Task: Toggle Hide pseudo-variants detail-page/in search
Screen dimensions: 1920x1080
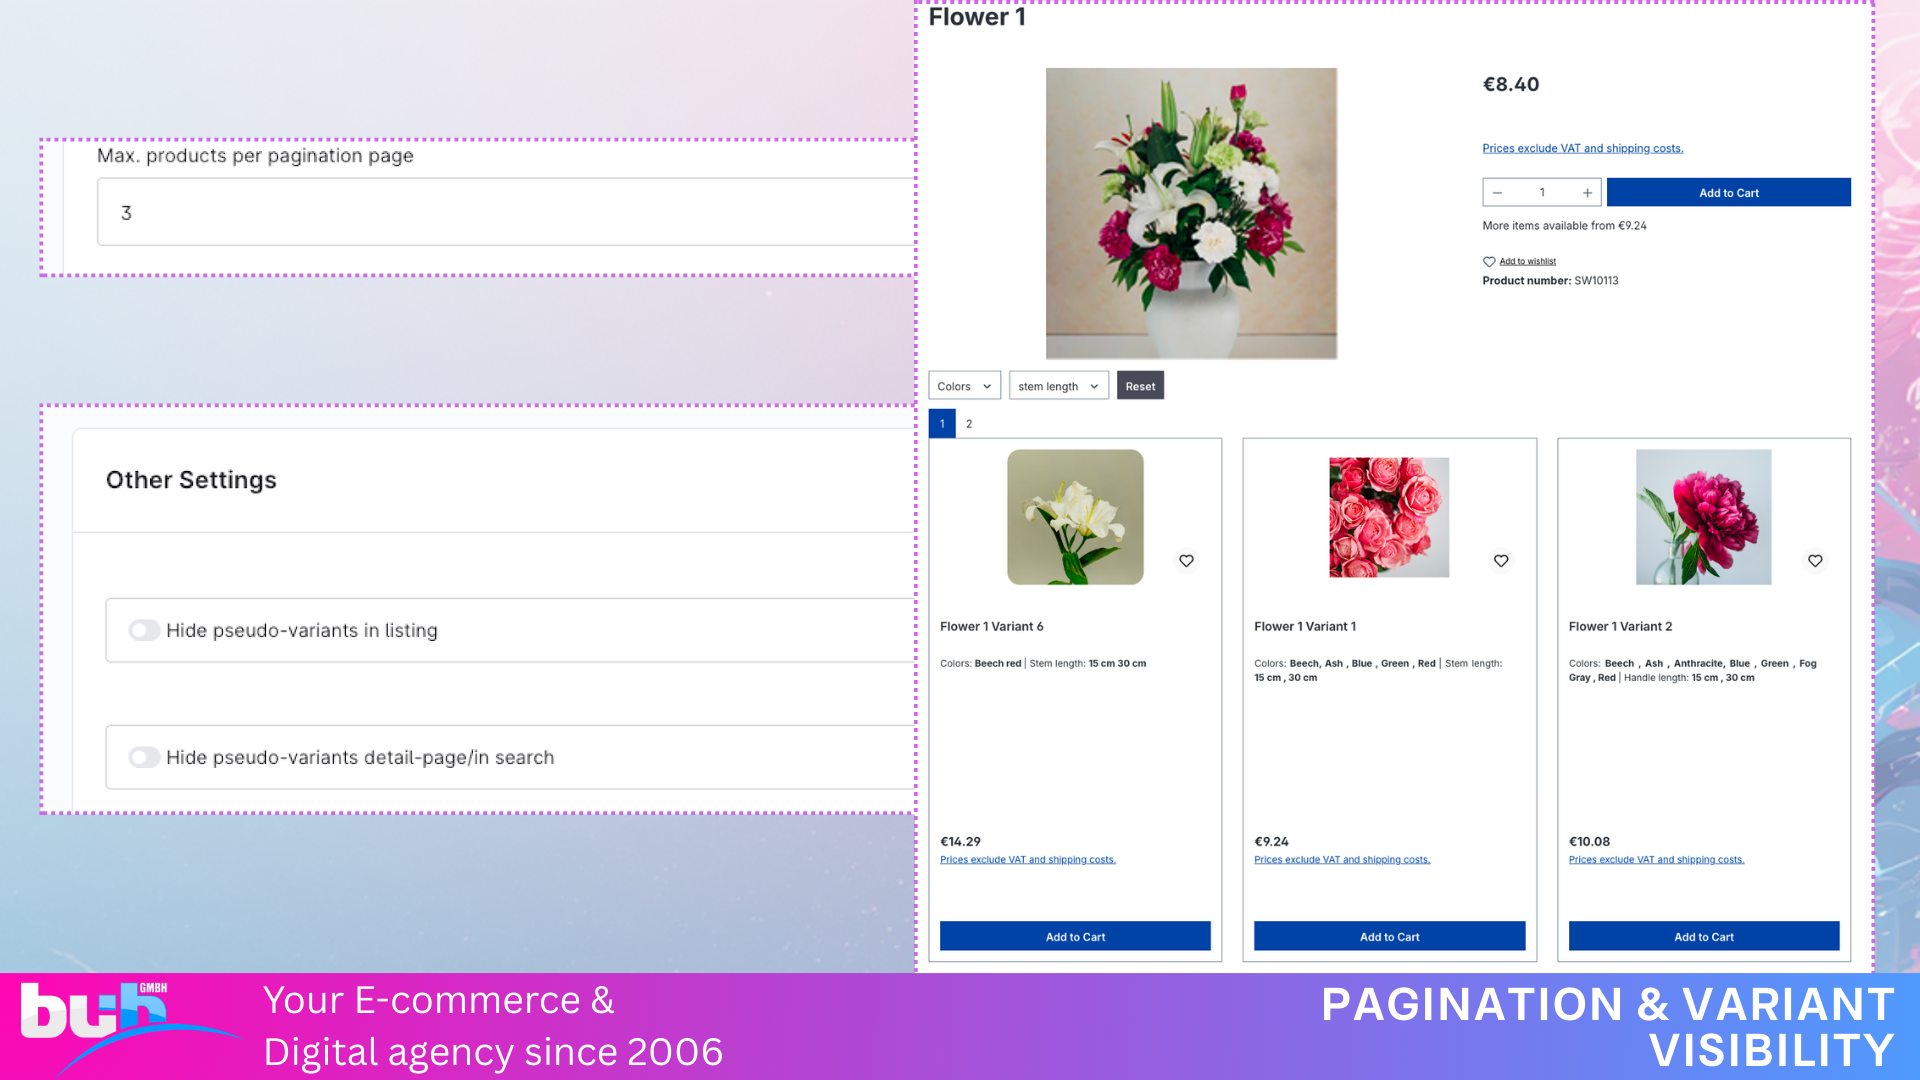Action: [x=144, y=757]
